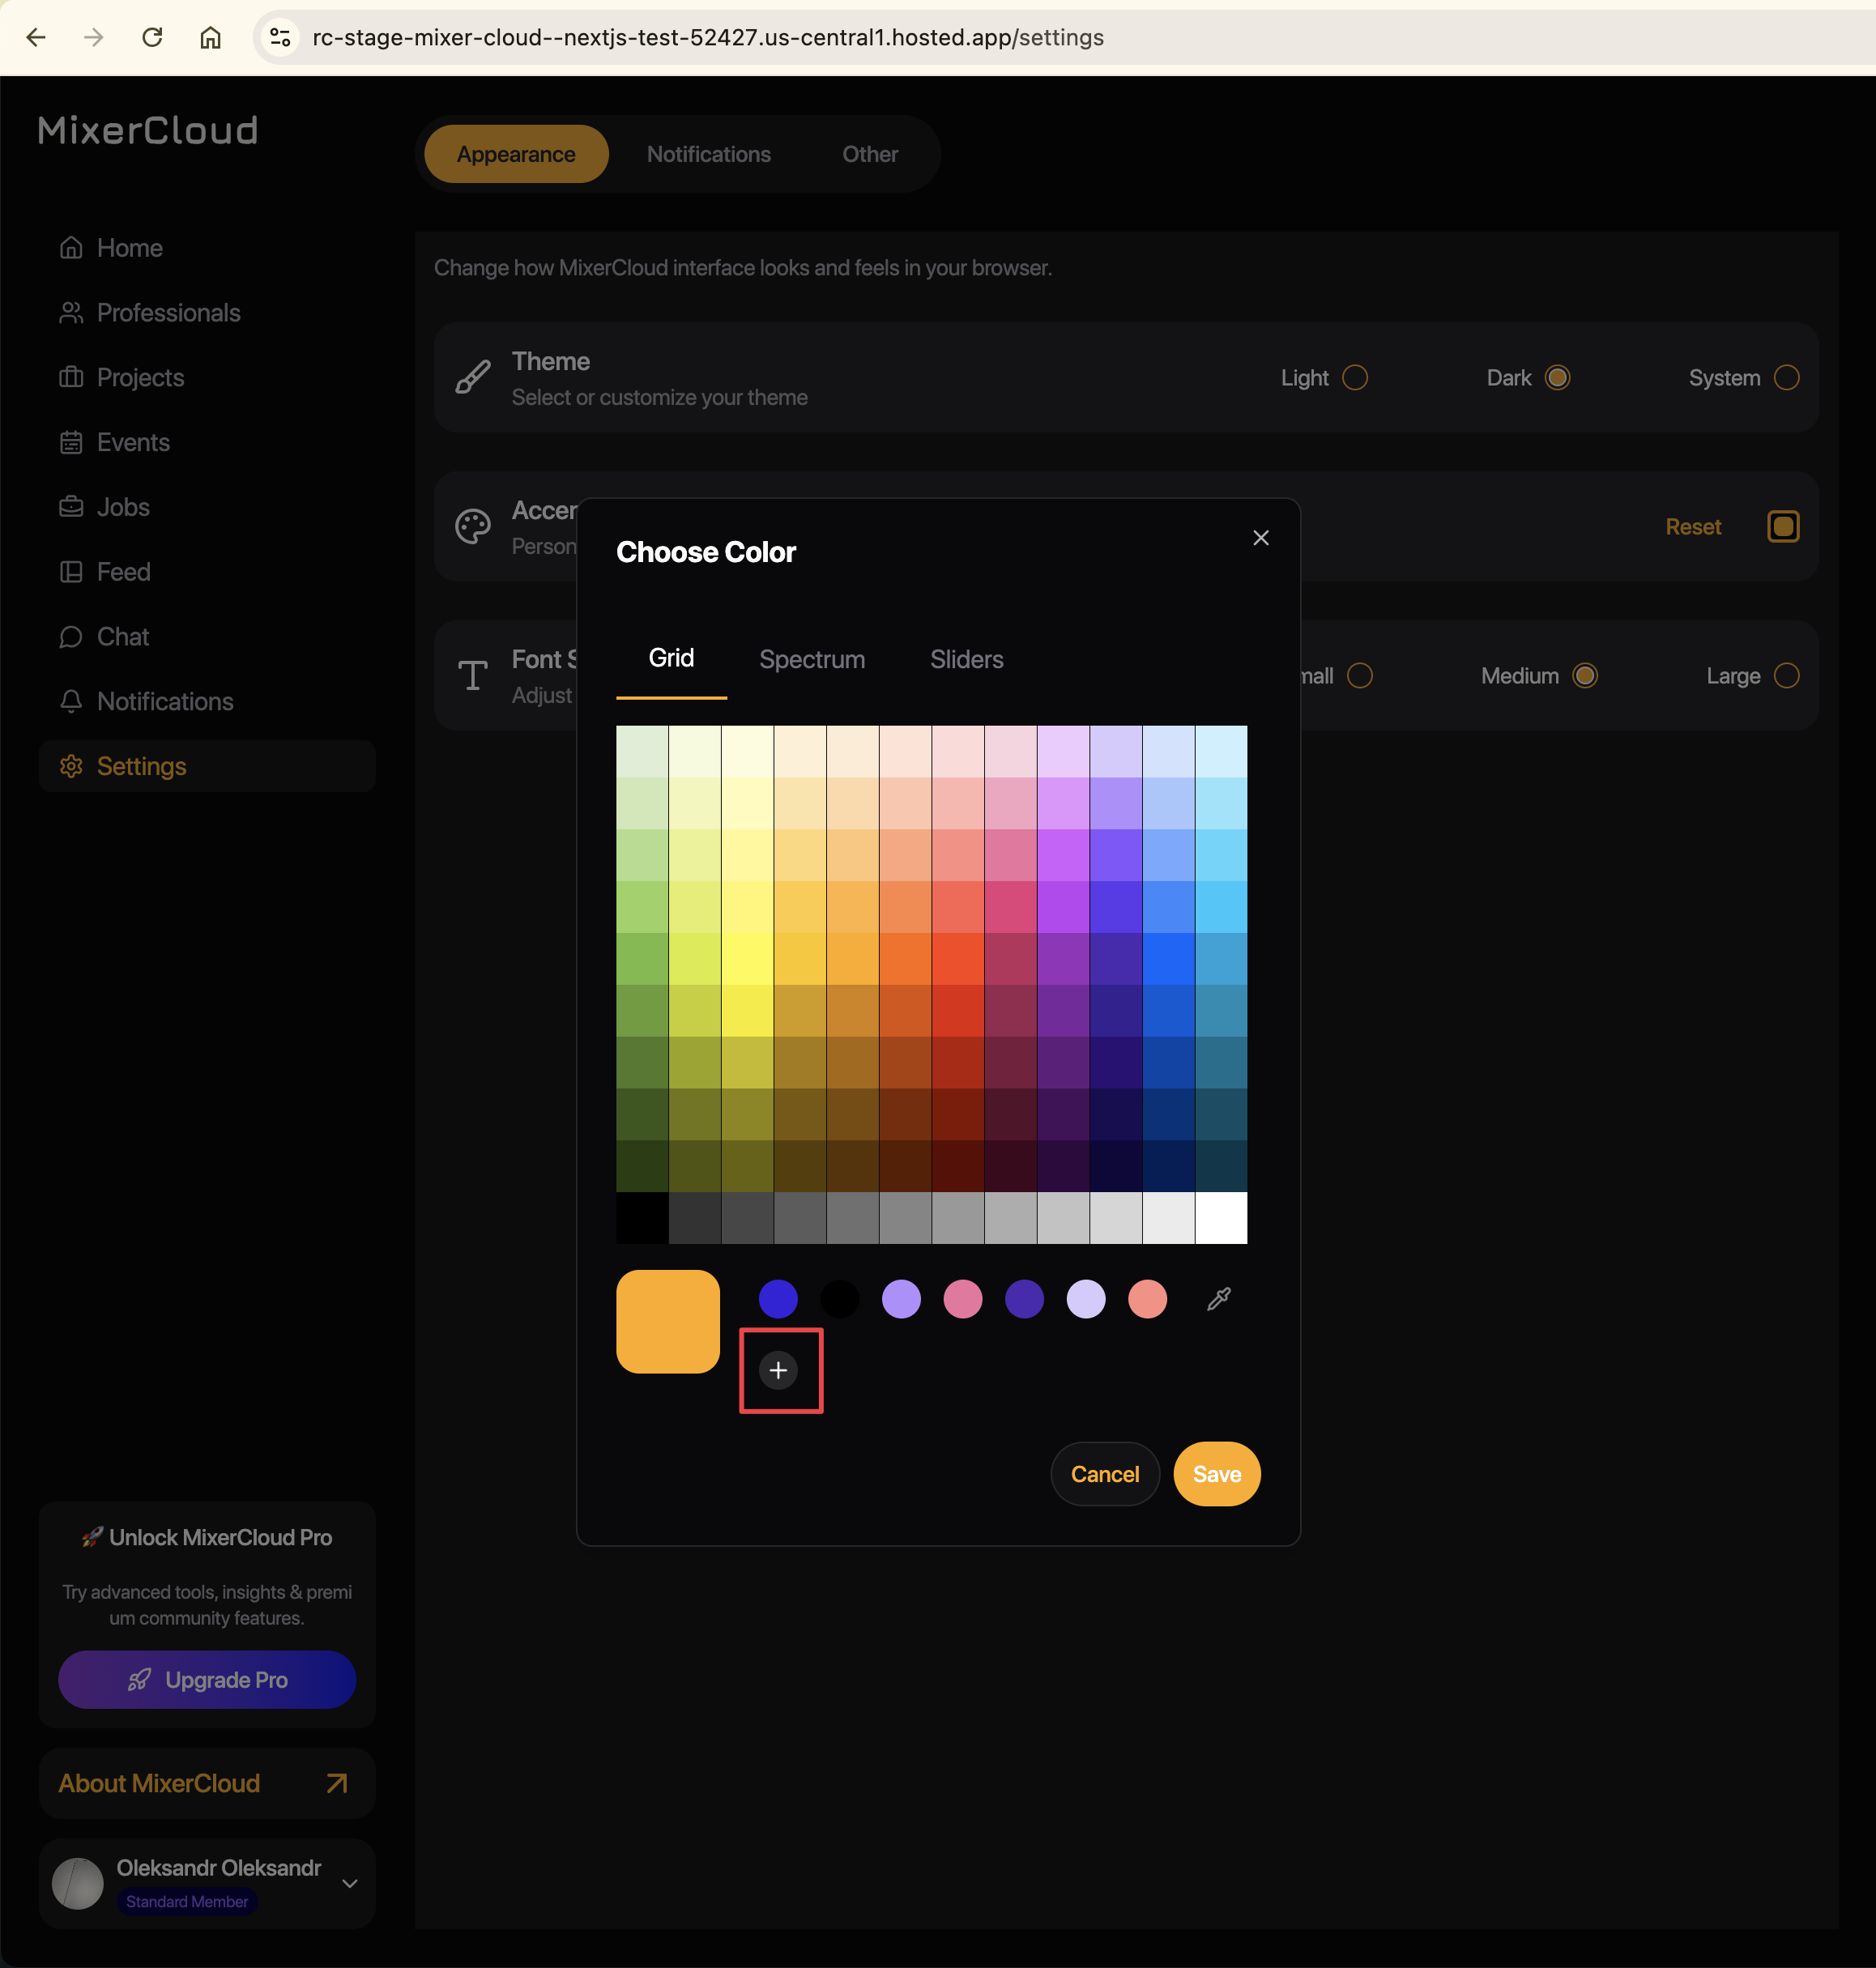The image size is (1876, 1968).
Task: Click the plus icon to add swatch
Action: (x=778, y=1370)
